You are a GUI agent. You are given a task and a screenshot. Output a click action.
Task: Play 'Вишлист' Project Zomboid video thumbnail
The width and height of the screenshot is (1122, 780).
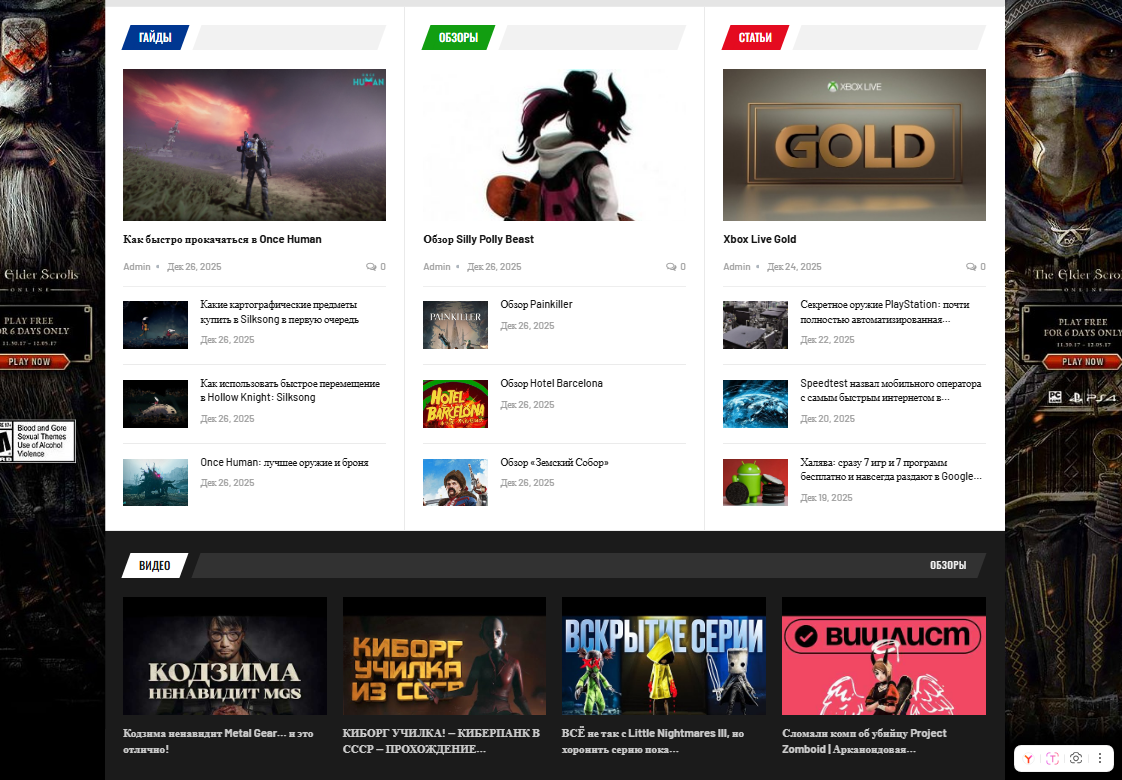pyautogui.click(x=884, y=656)
